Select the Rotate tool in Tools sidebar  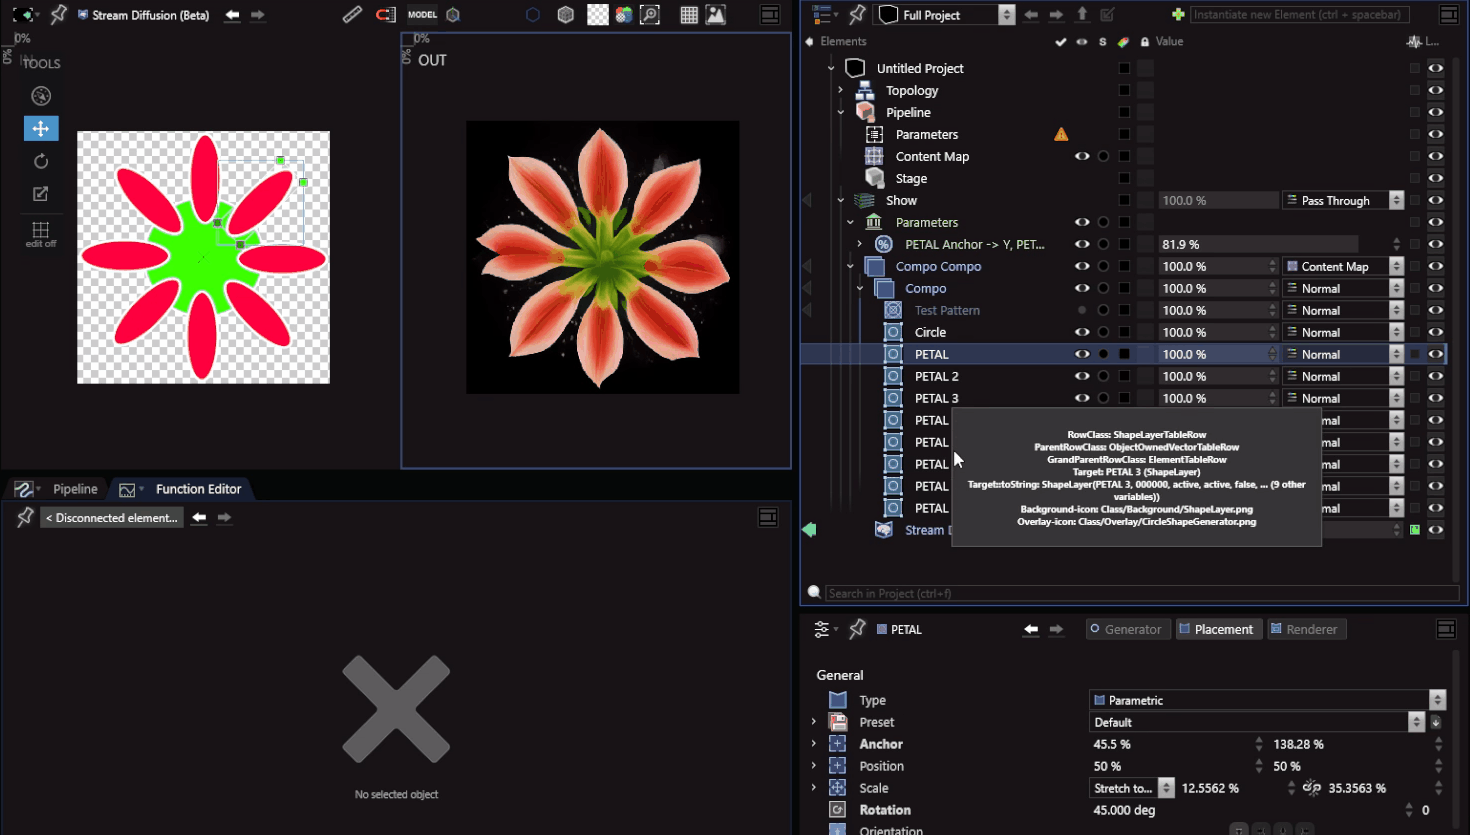[41, 161]
